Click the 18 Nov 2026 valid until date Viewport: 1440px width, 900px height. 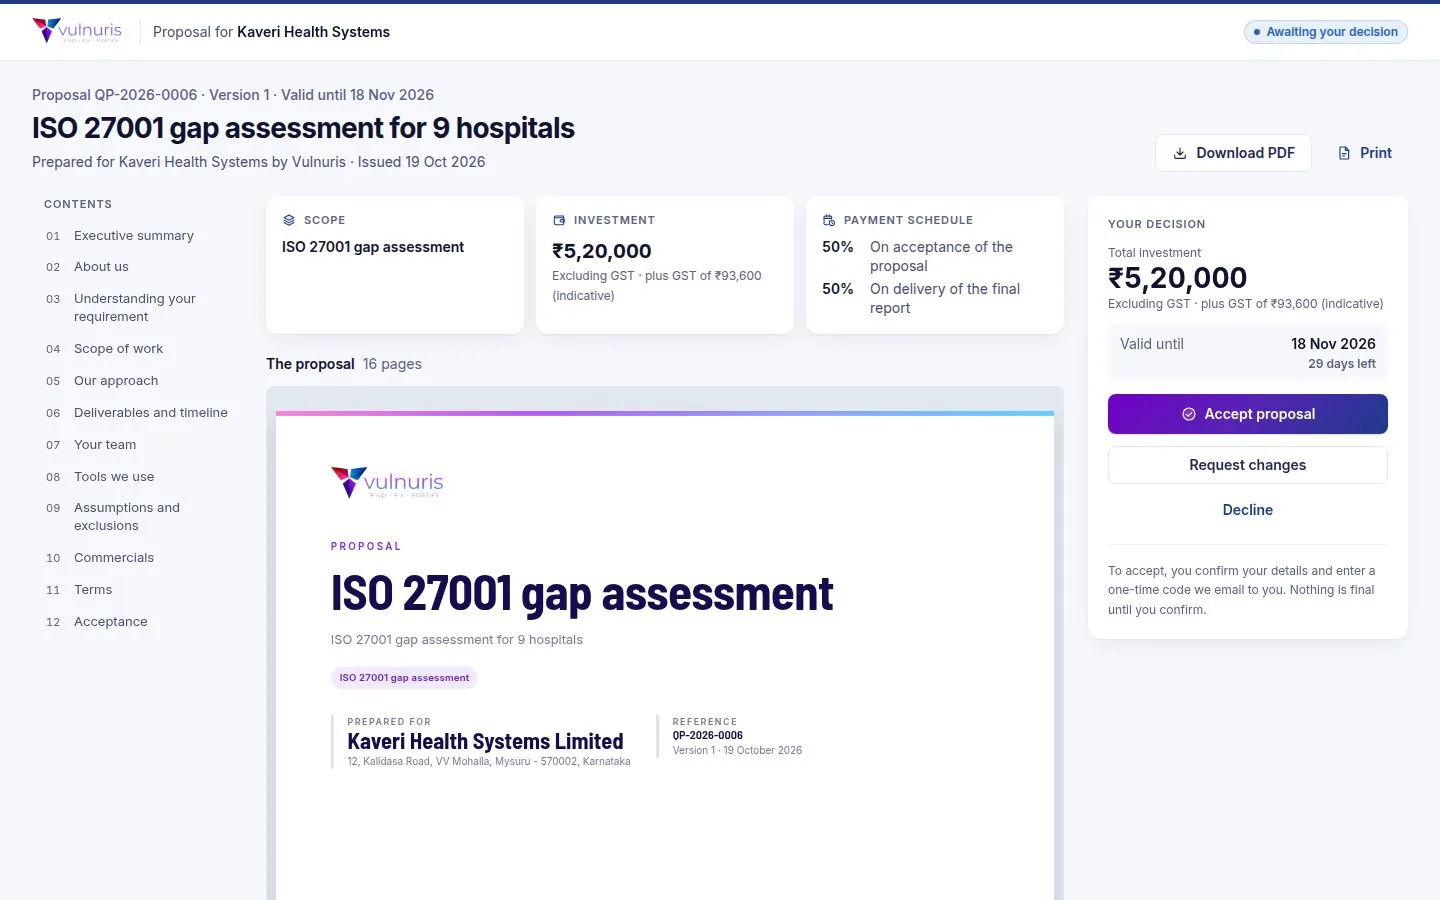pos(1333,344)
